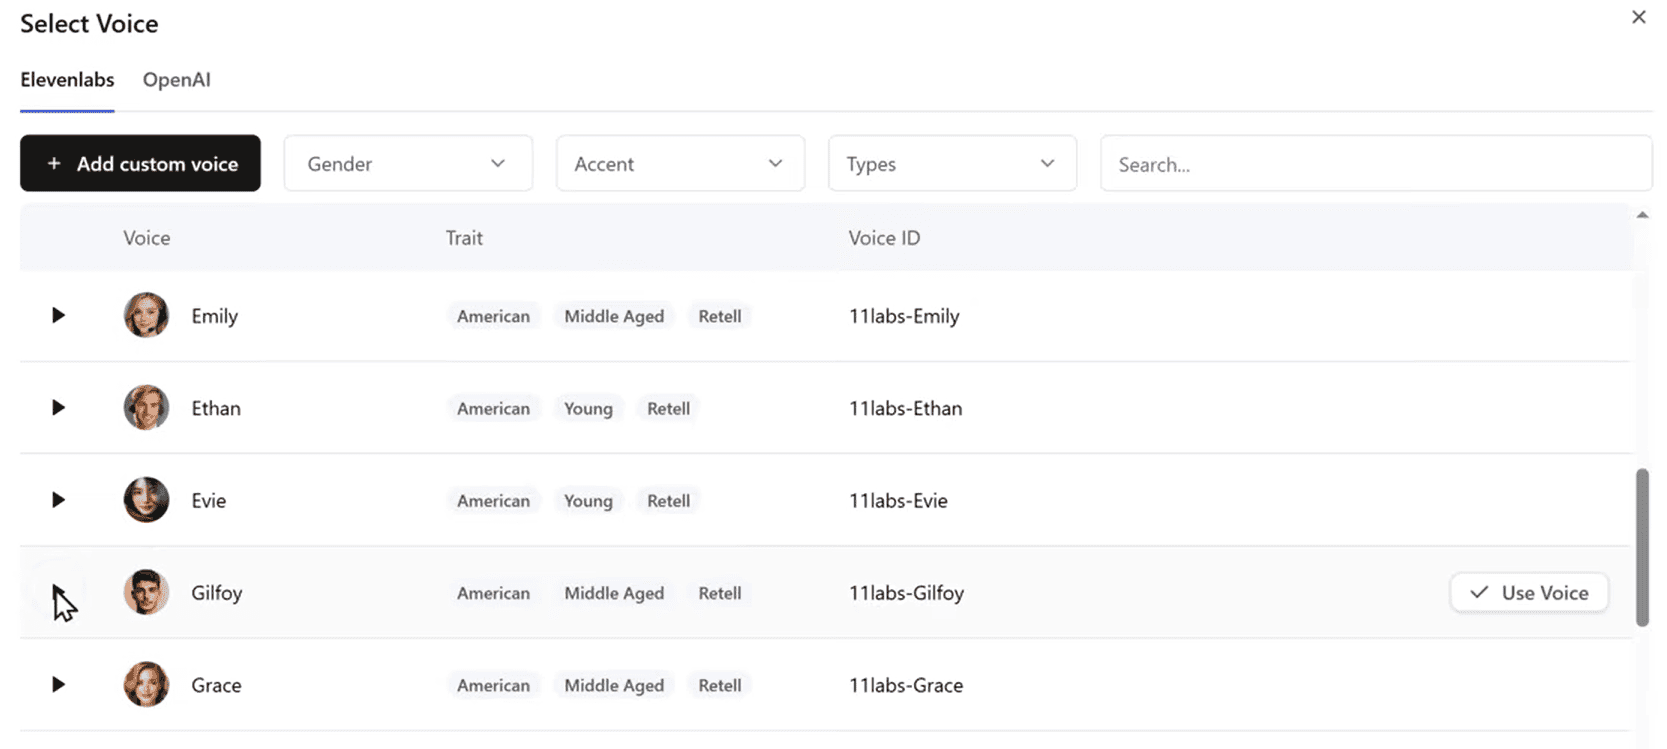Open the Gender filter dropdown
The height and width of the screenshot is (749, 1667).
coord(408,164)
